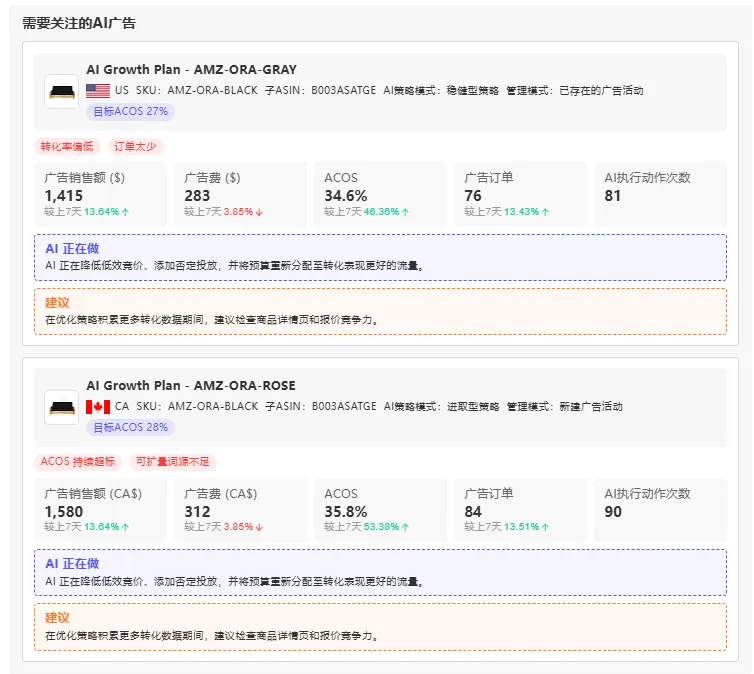Screen dimensions: 754x674
Task: Click the 需要关注的AI广告 heading
Action: 79,23
